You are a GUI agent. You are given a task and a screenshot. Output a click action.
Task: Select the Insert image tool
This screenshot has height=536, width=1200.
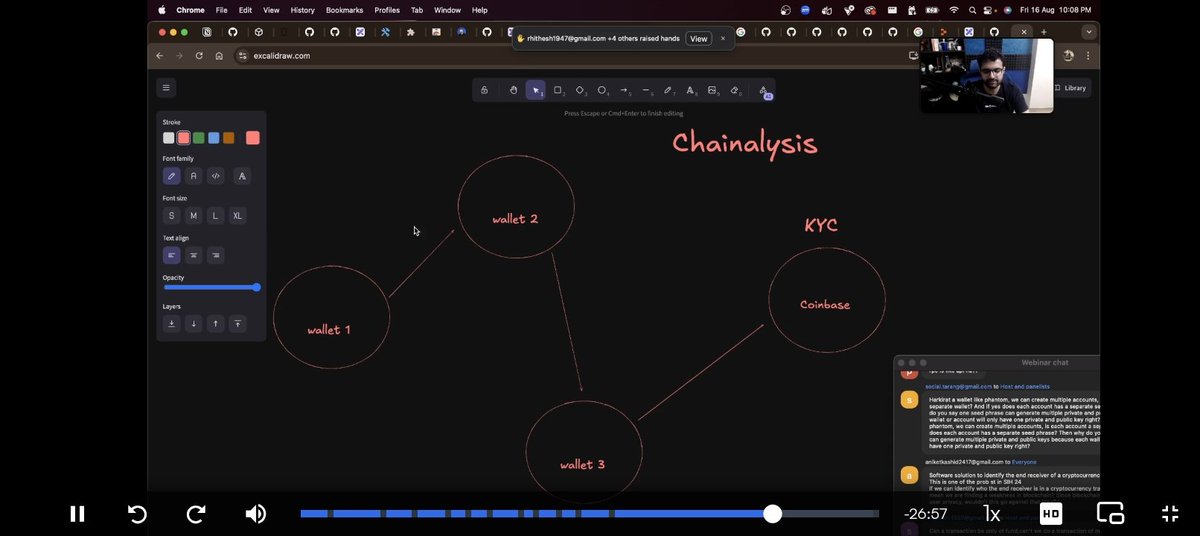[x=713, y=90]
